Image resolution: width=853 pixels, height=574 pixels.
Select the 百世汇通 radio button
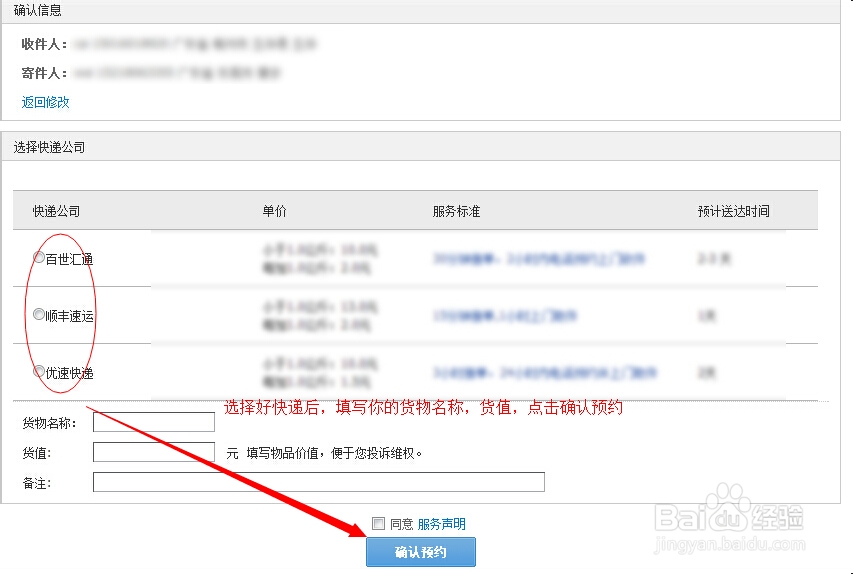(x=39, y=257)
